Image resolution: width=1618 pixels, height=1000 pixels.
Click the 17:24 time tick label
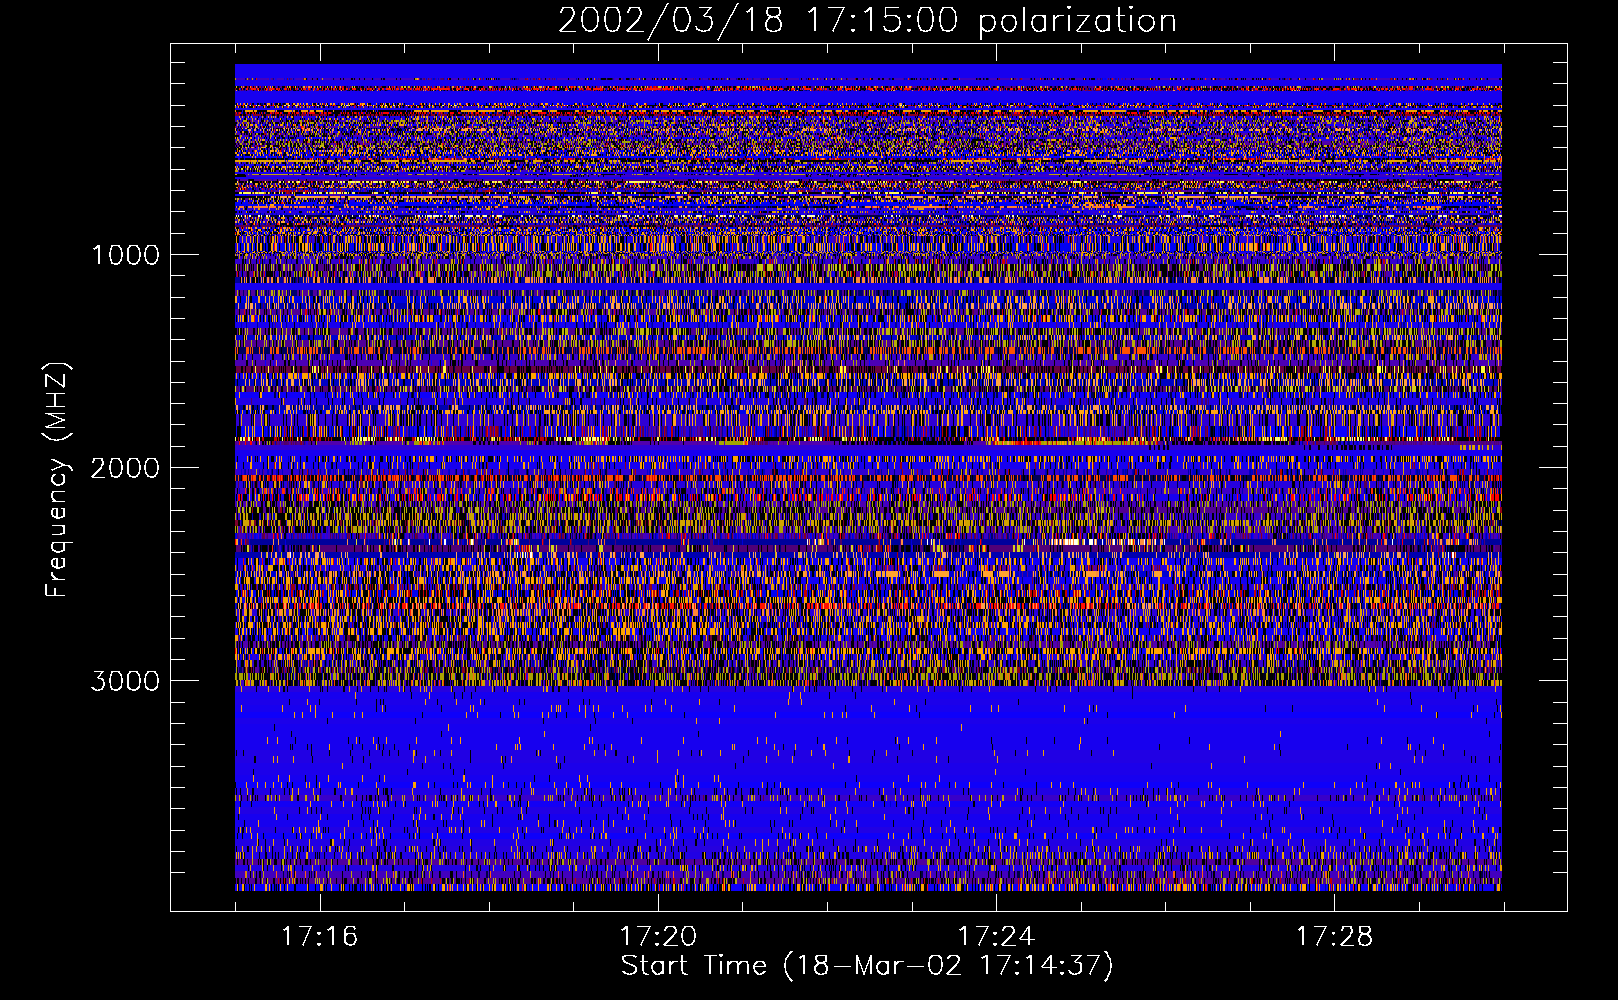point(996,937)
